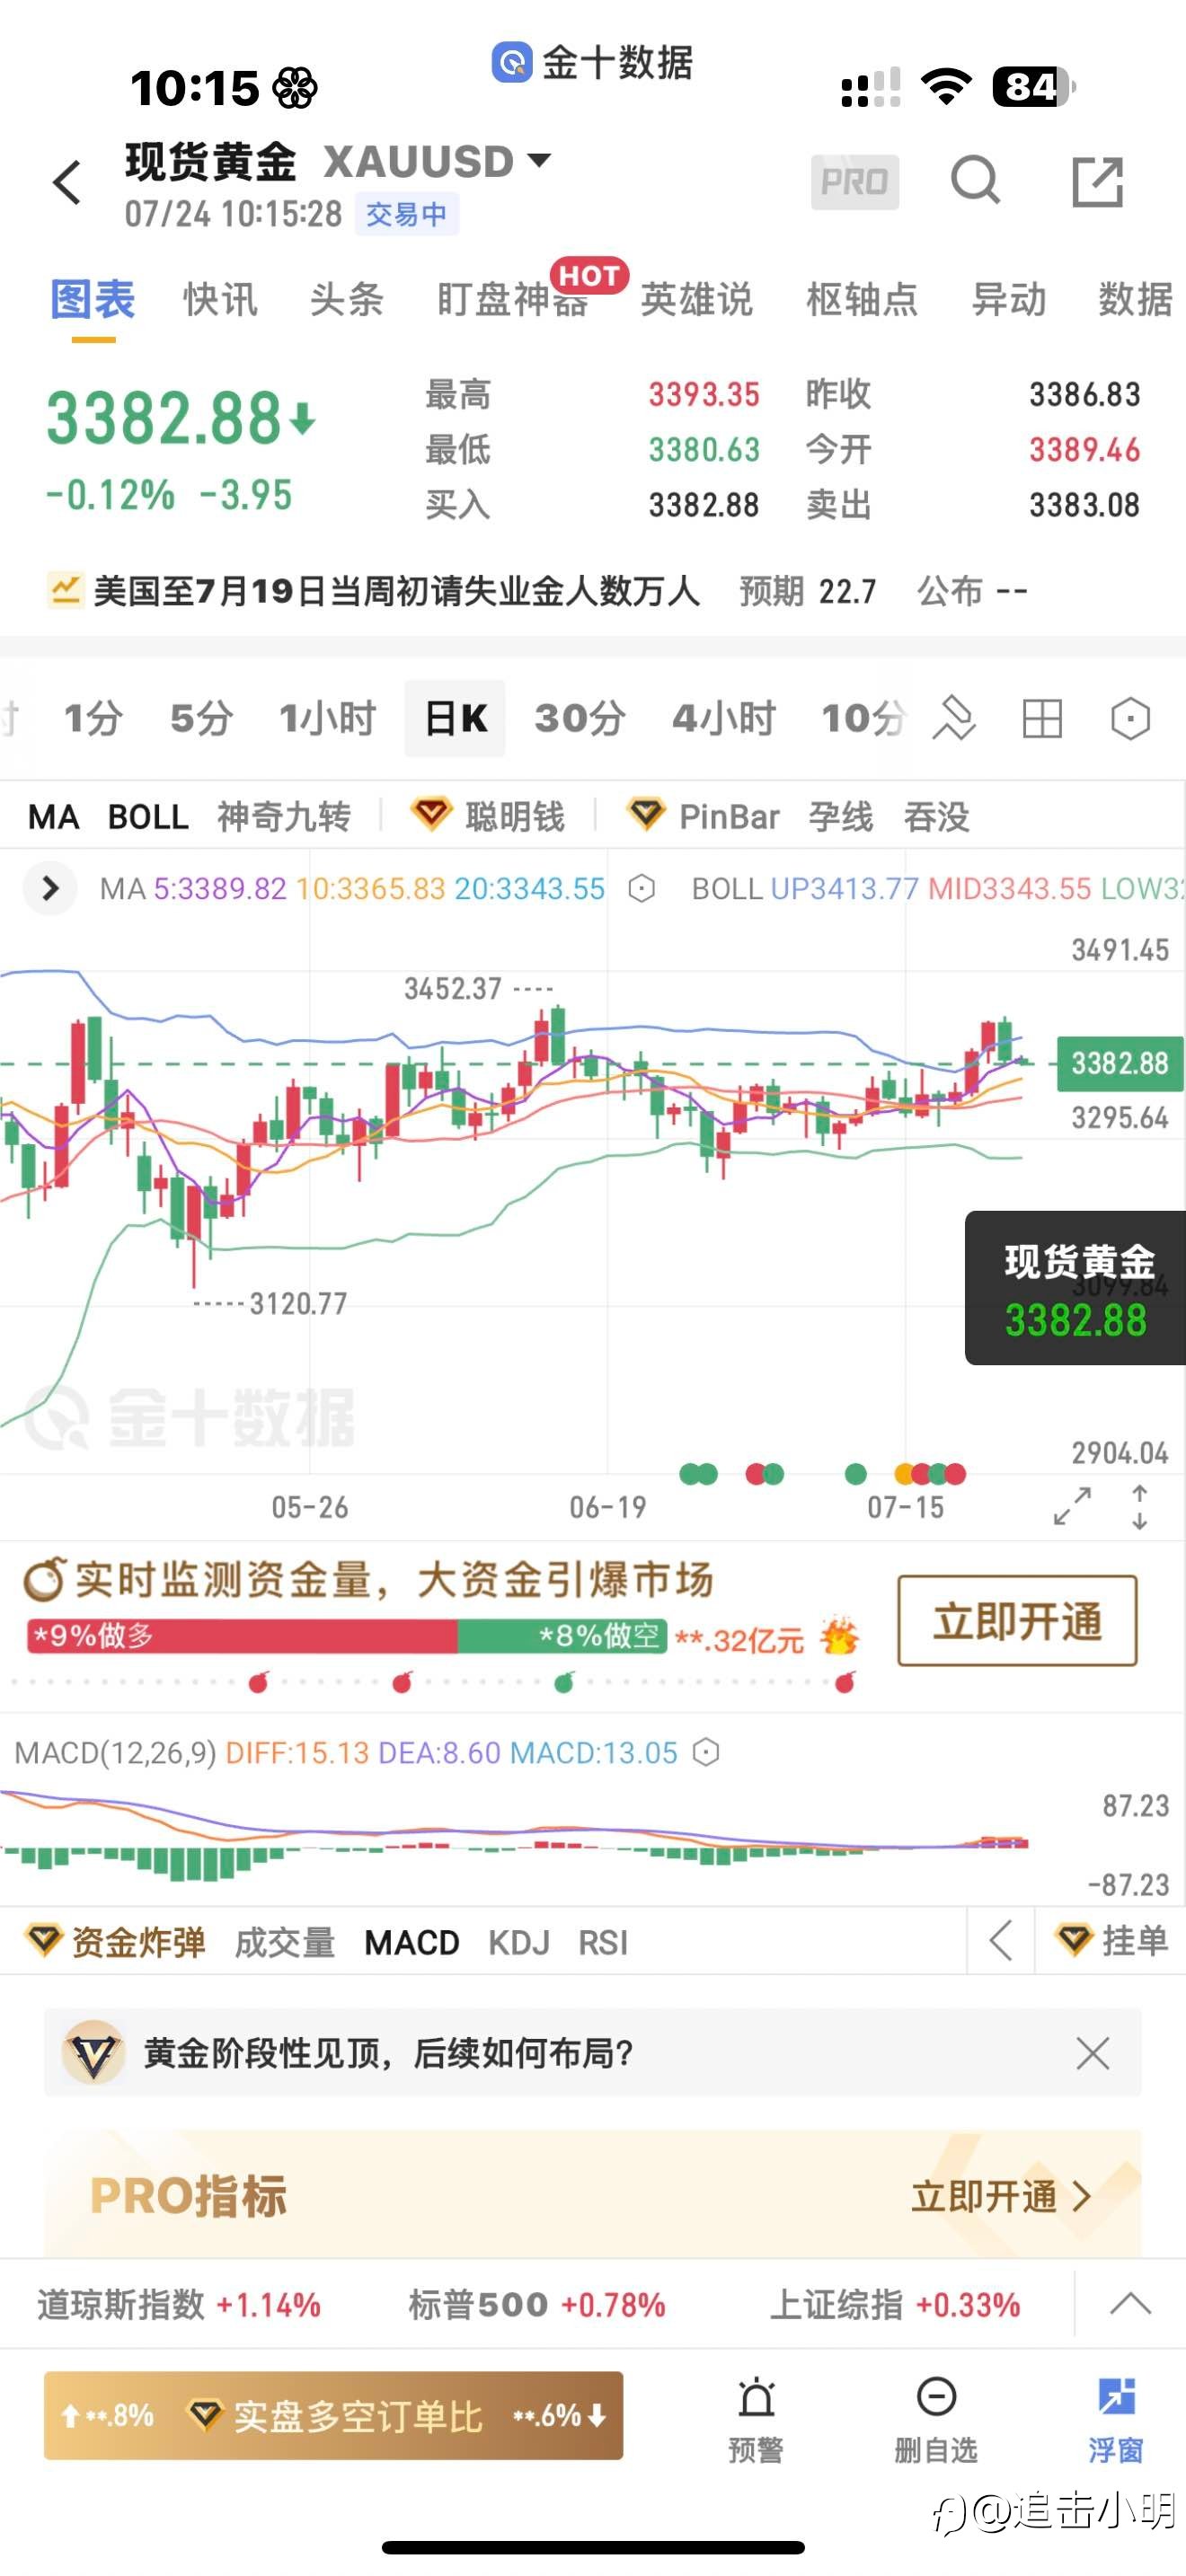
Task: Toggle the 孕线 pattern indicator
Action: tap(841, 816)
